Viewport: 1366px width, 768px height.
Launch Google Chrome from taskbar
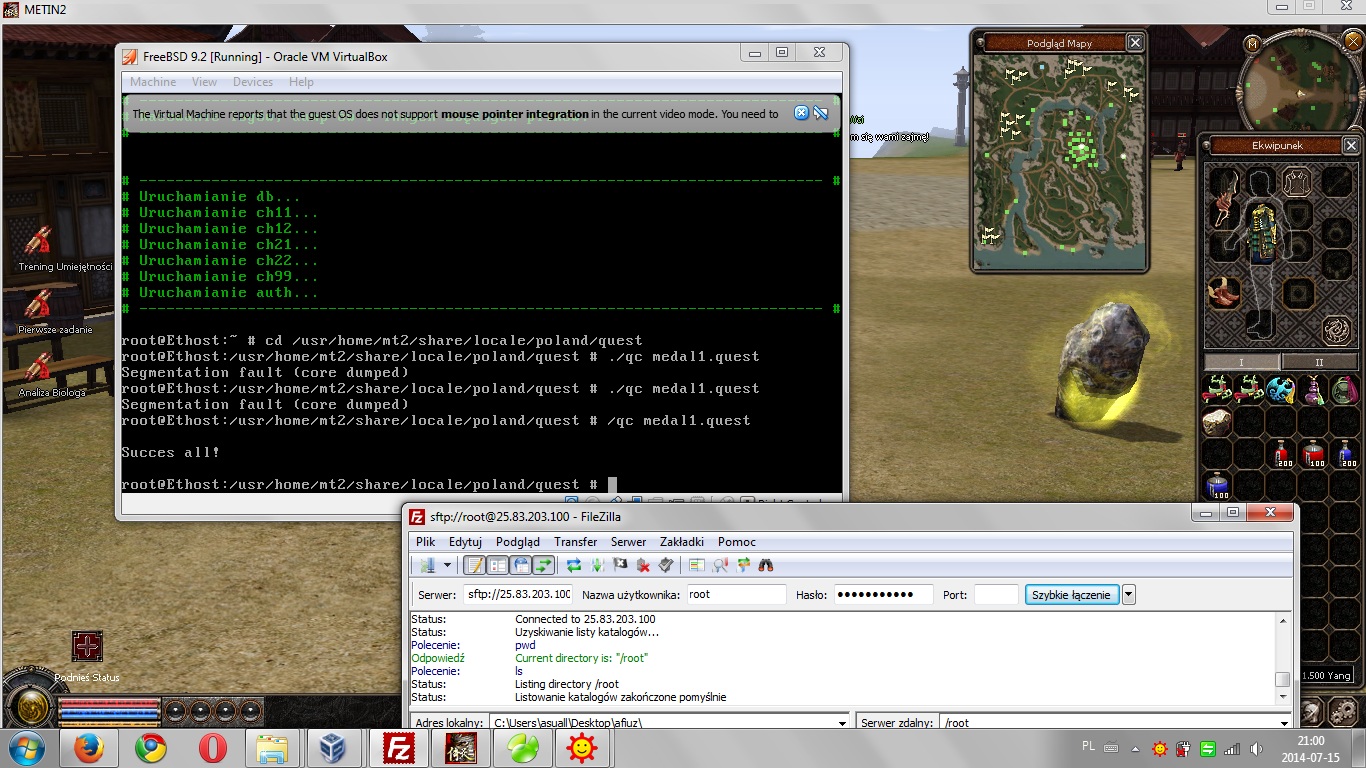(151, 748)
